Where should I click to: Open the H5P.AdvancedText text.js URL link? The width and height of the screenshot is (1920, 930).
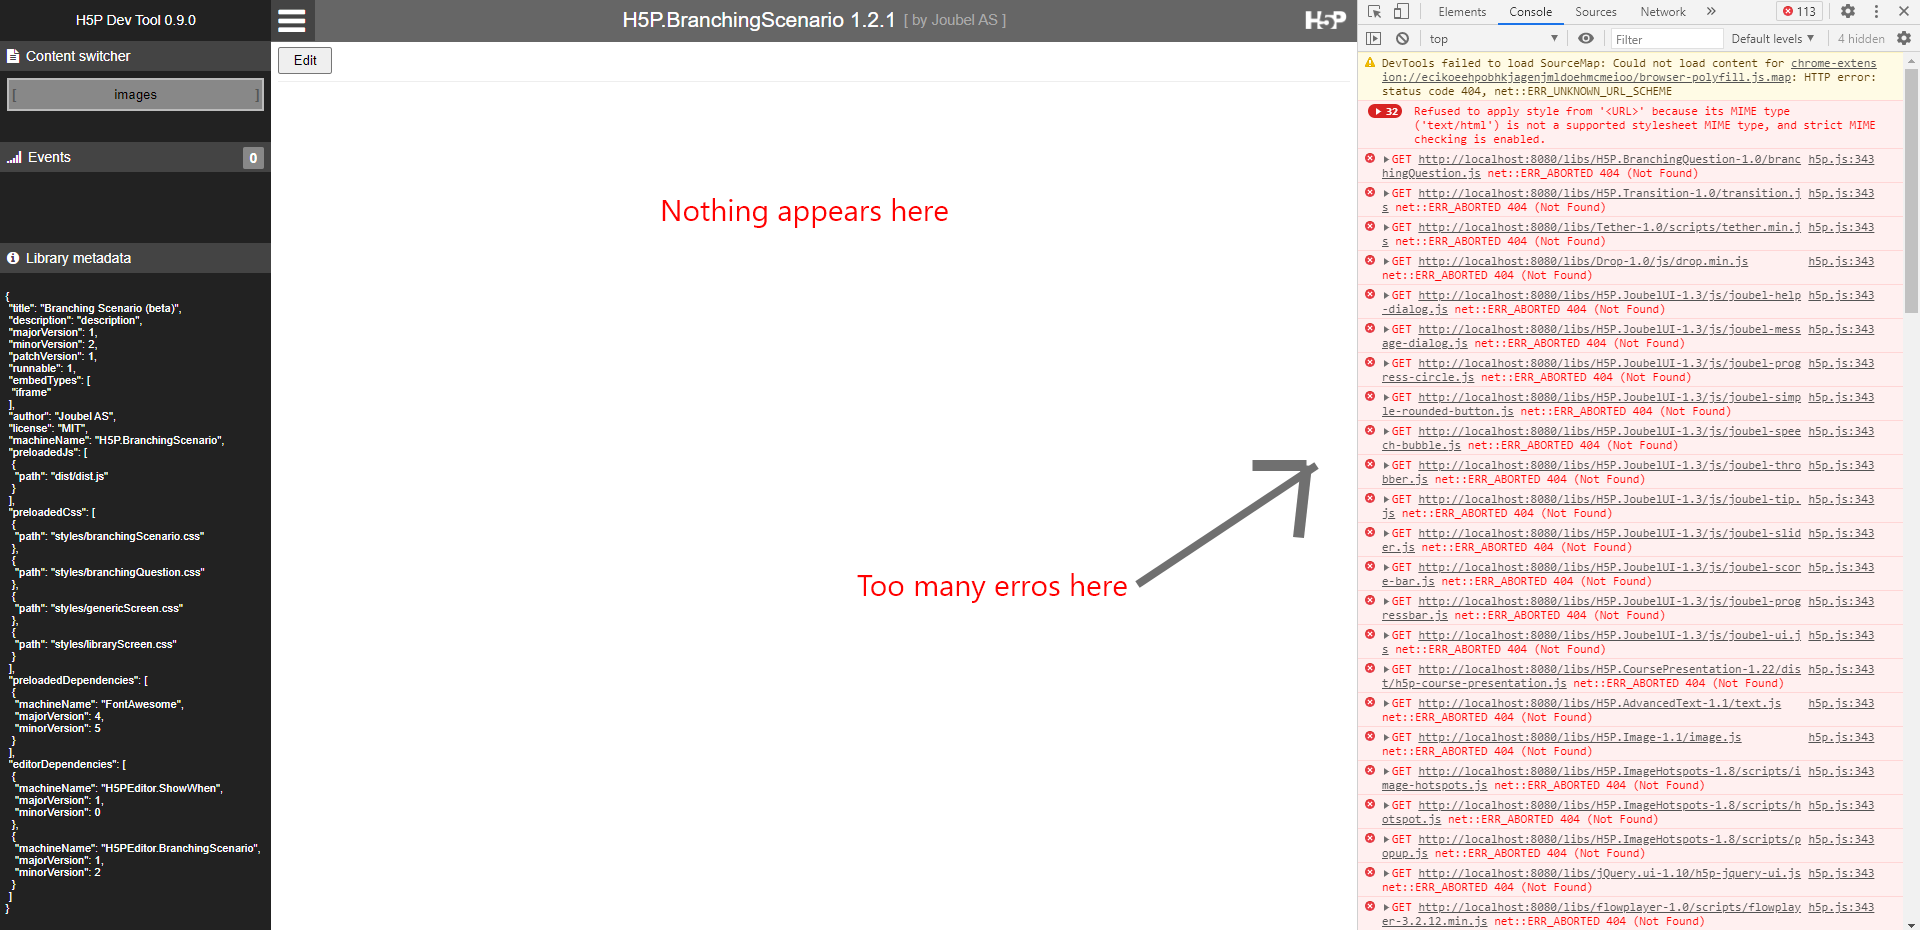pyautogui.click(x=1599, y=704)
